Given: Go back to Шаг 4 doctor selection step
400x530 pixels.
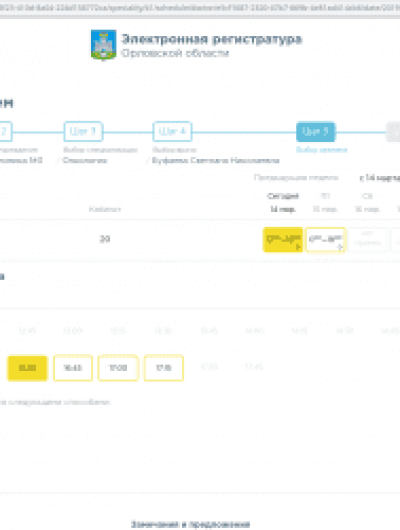Looking at the screenshot, I should tap(172, 131).
